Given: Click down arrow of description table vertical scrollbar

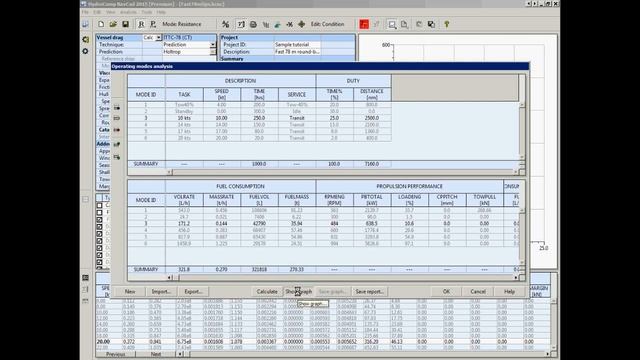Looking at the screenshot, I should click(x=522, y=157).
